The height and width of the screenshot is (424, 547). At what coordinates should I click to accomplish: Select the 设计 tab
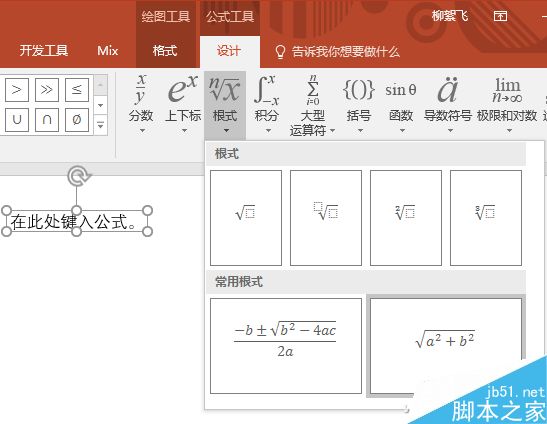[x=229, y=51]
